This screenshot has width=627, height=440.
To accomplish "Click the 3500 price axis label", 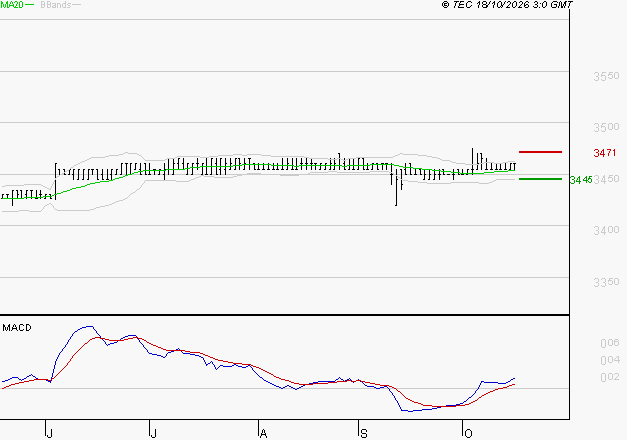I will (x=606, y=127).
